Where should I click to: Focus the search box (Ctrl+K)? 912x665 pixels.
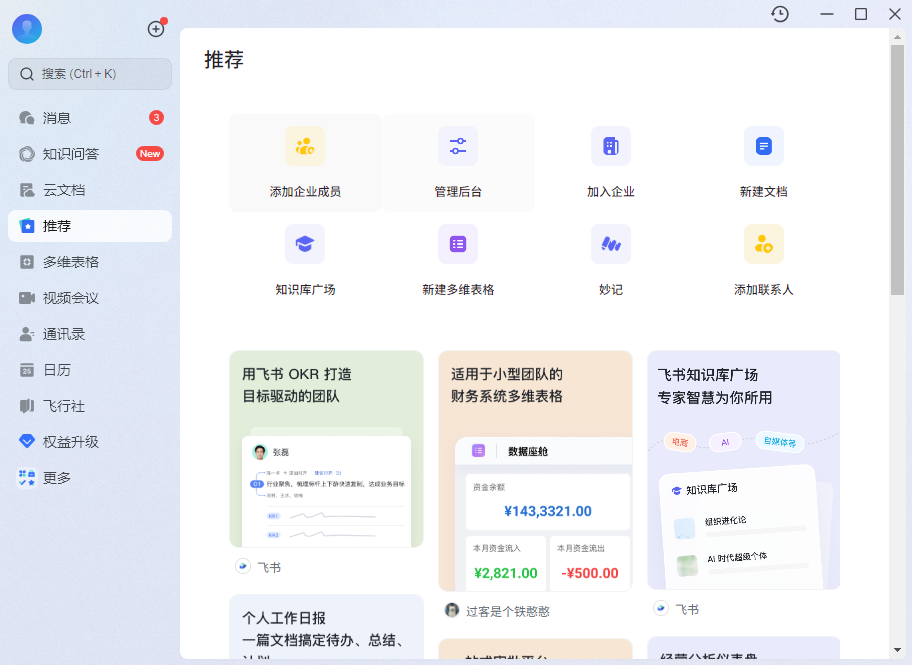90,74
